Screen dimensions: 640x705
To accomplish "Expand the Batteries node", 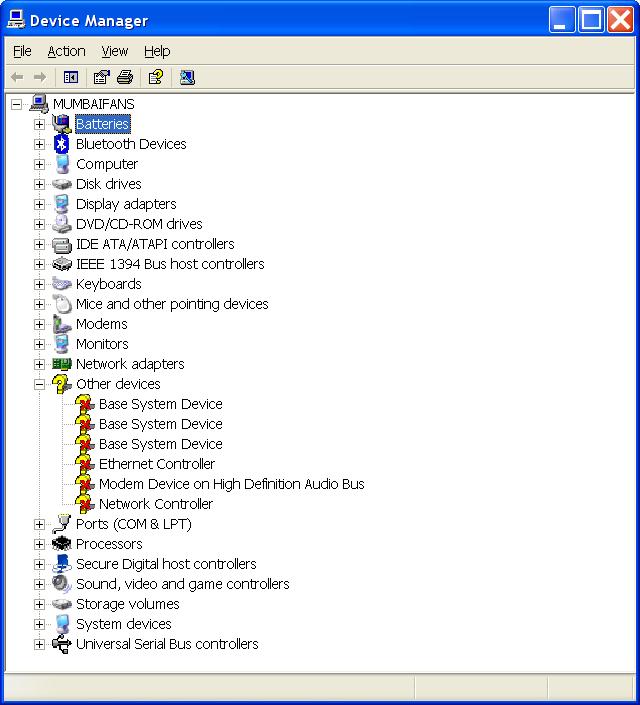I will 39,124.
